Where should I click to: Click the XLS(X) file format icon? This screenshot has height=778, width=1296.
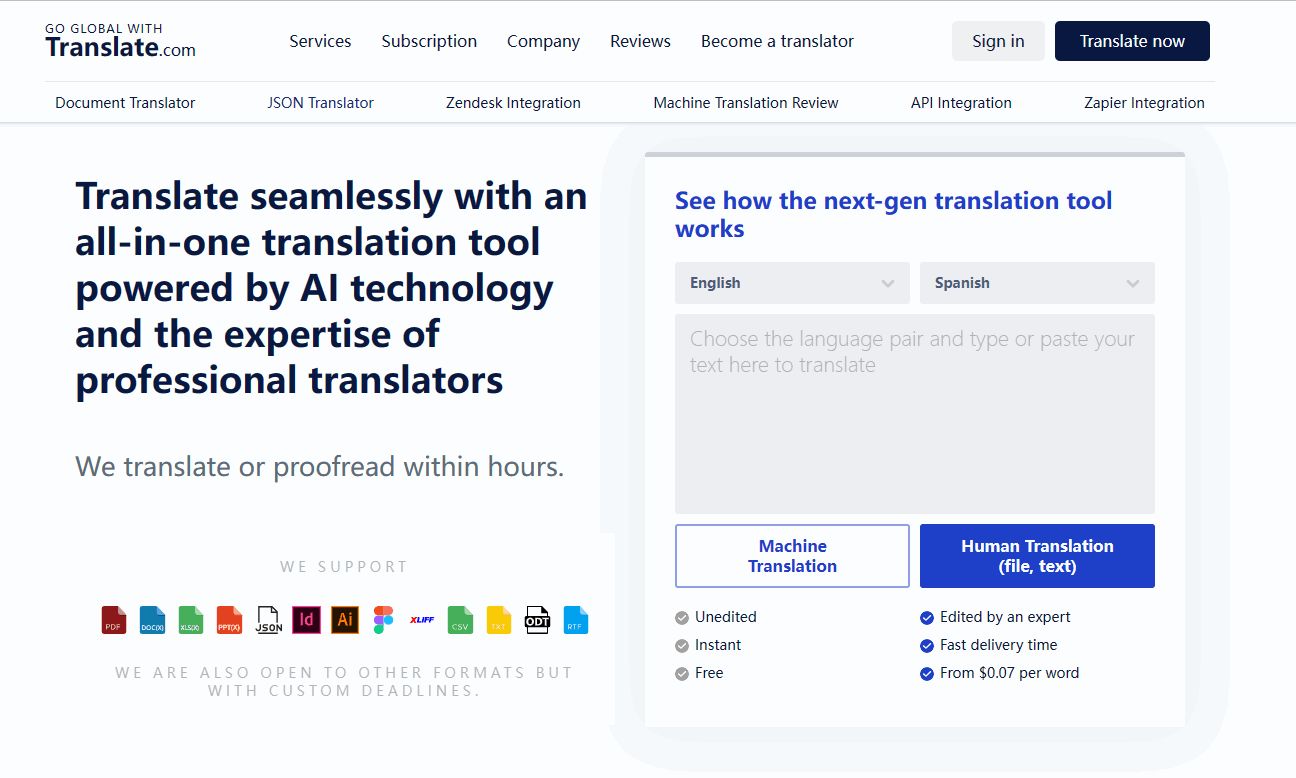(x=191, y=620)
